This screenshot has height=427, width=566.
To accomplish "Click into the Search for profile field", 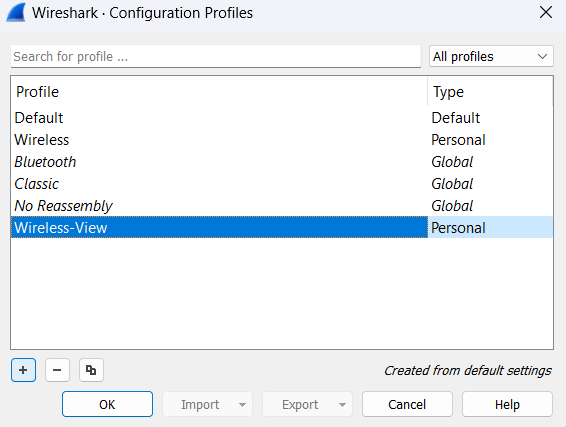I will click(216, 56).
